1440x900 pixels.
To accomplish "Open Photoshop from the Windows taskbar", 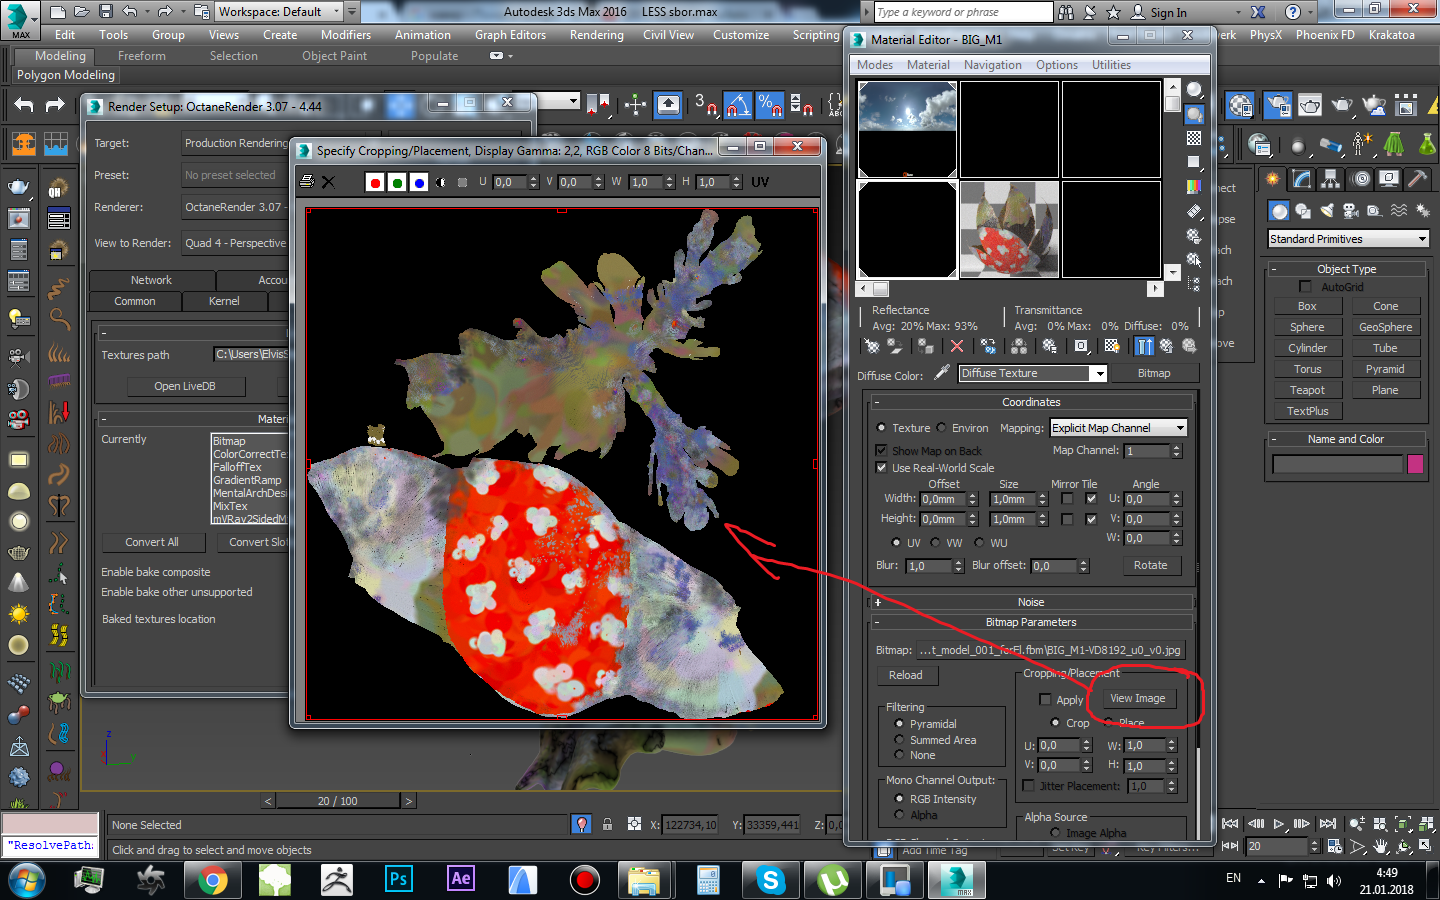I will 398,879.
